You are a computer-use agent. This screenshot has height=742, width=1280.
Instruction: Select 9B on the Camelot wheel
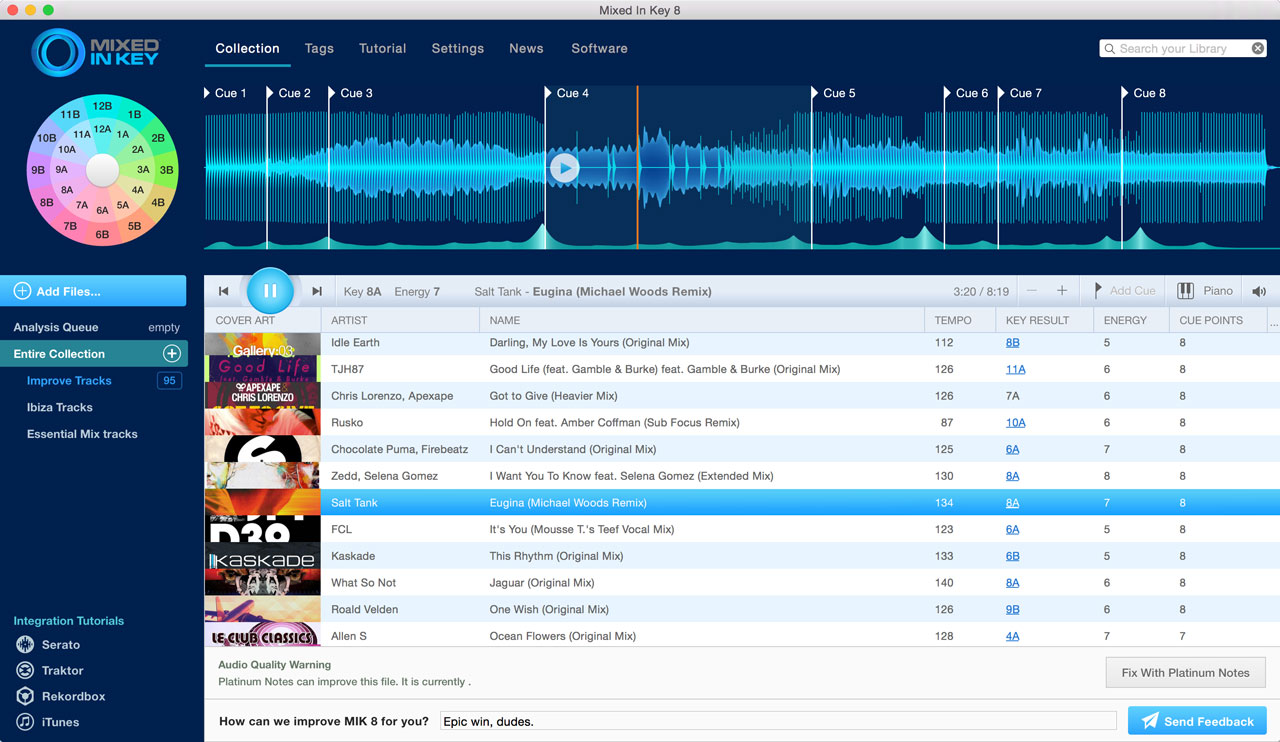pos(38,170)
